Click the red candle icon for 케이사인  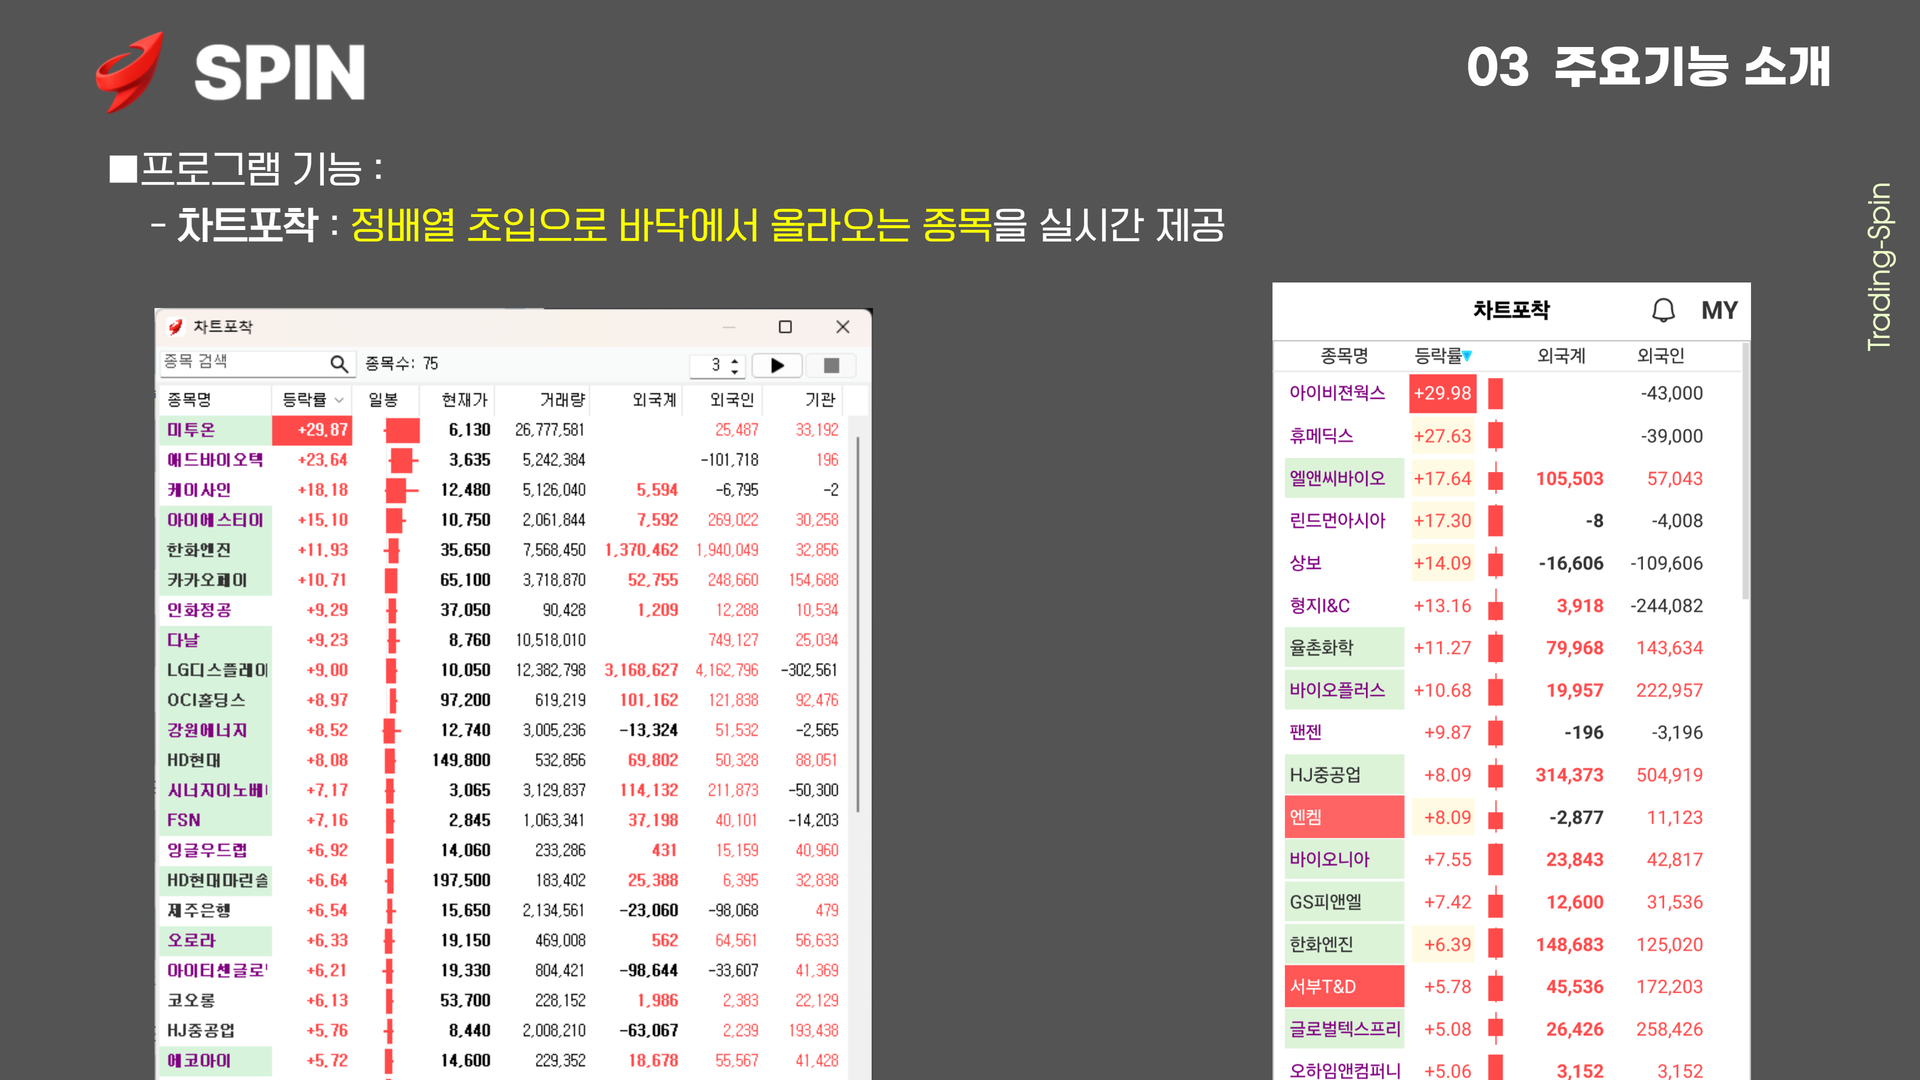tap(398, 490)
